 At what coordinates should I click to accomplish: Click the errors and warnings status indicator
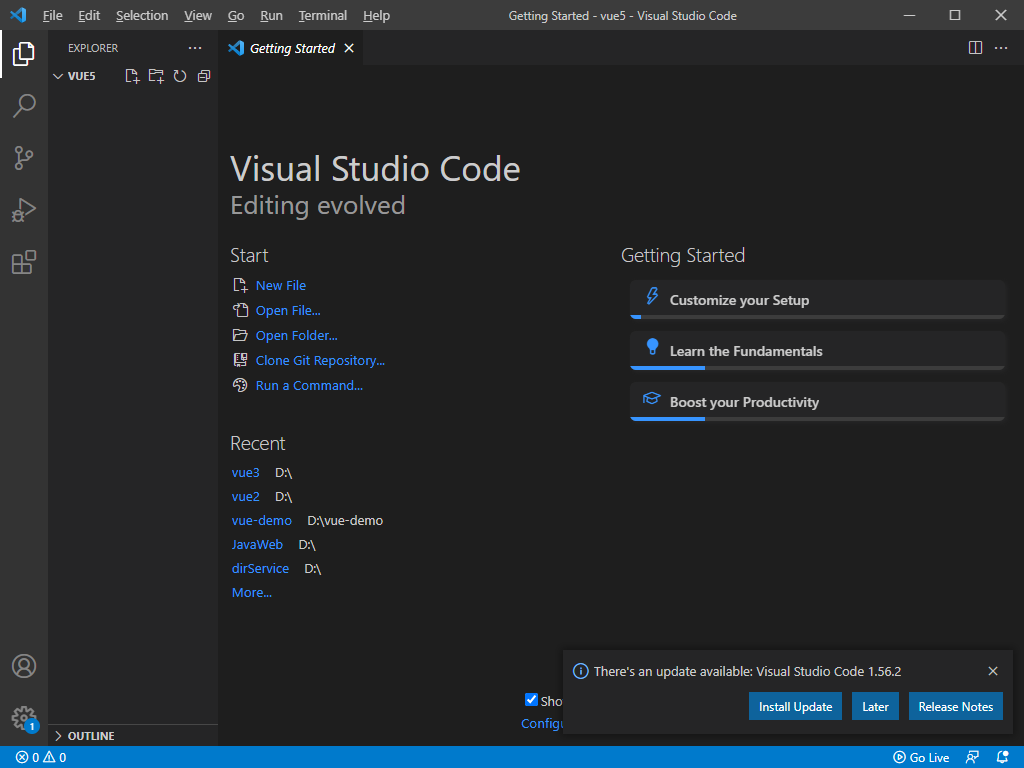click(41, 758)
